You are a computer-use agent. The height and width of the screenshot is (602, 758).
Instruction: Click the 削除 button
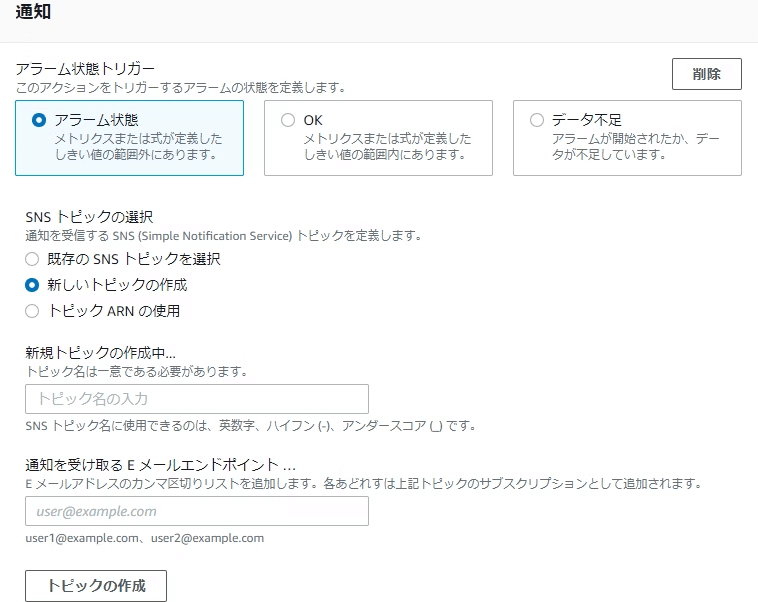click(706, 74)
